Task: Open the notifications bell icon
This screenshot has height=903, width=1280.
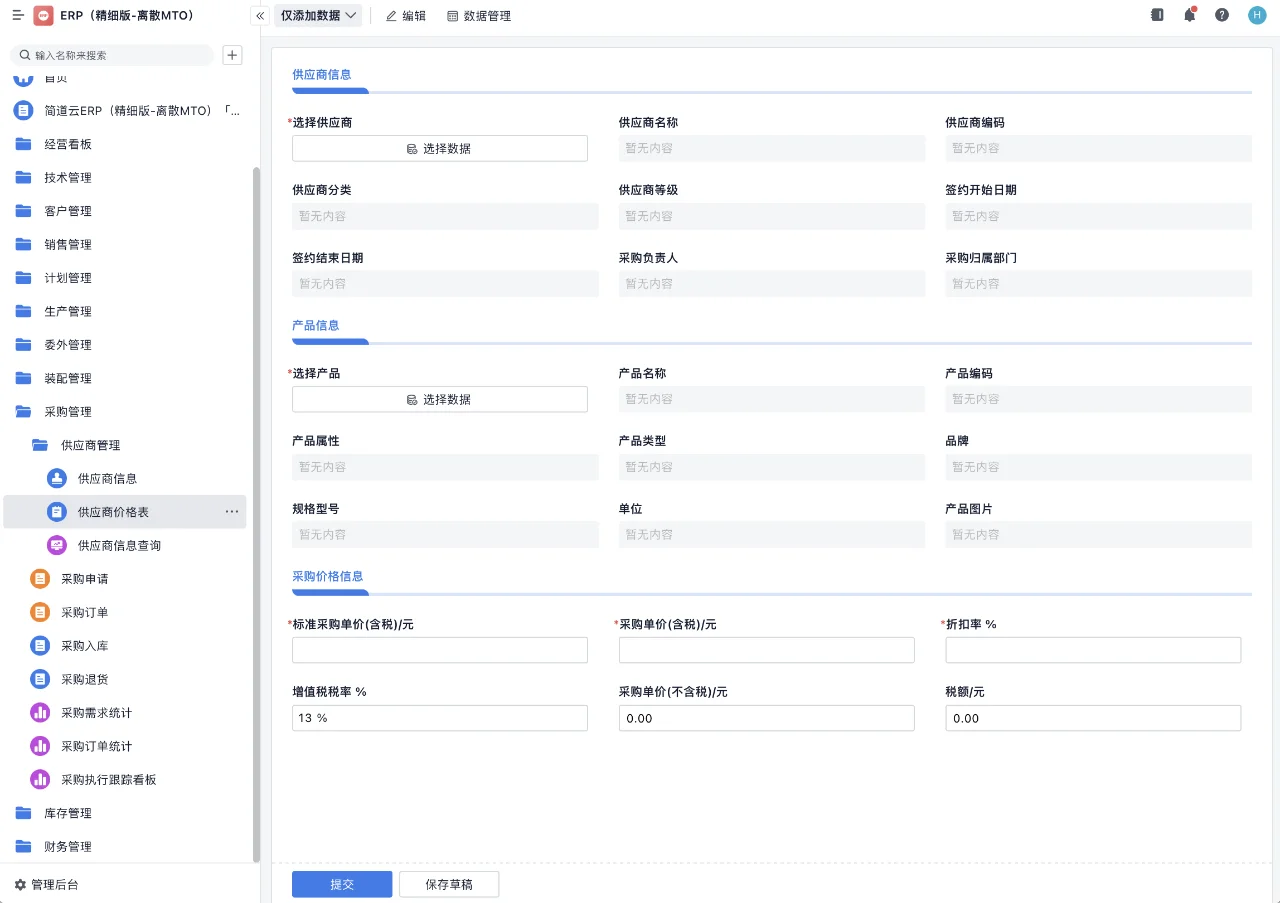Action: pyautogui.click(x=1190, y=15)
